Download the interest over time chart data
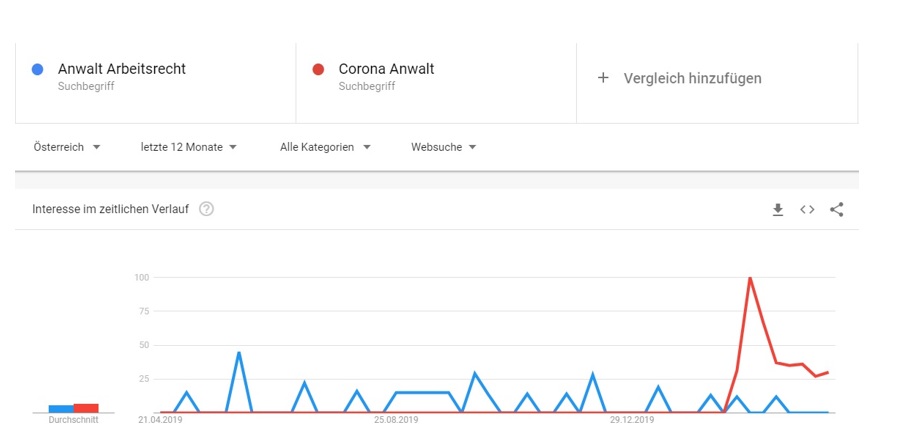 click(x=777, y=210)
